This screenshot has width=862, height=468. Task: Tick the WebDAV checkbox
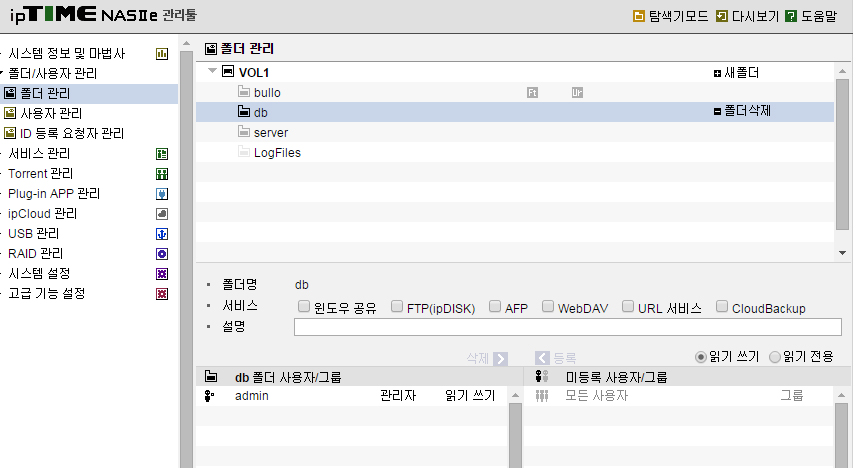click(548, 306)
